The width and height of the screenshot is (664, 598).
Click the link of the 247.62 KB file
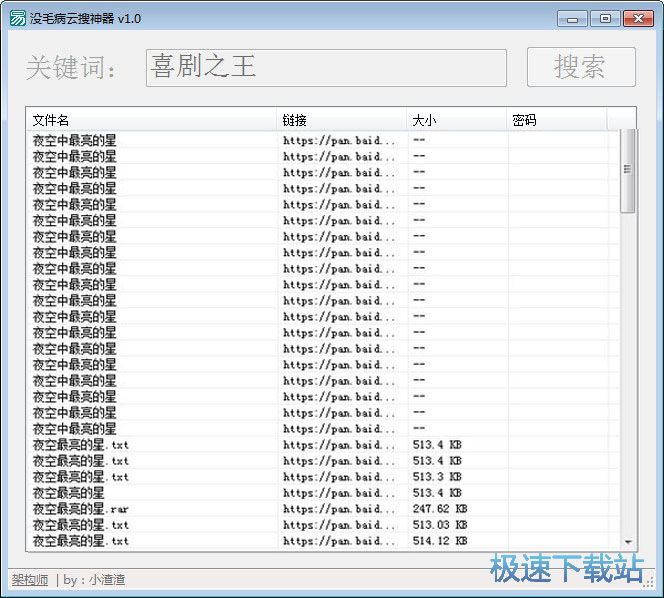pos(339,509)
